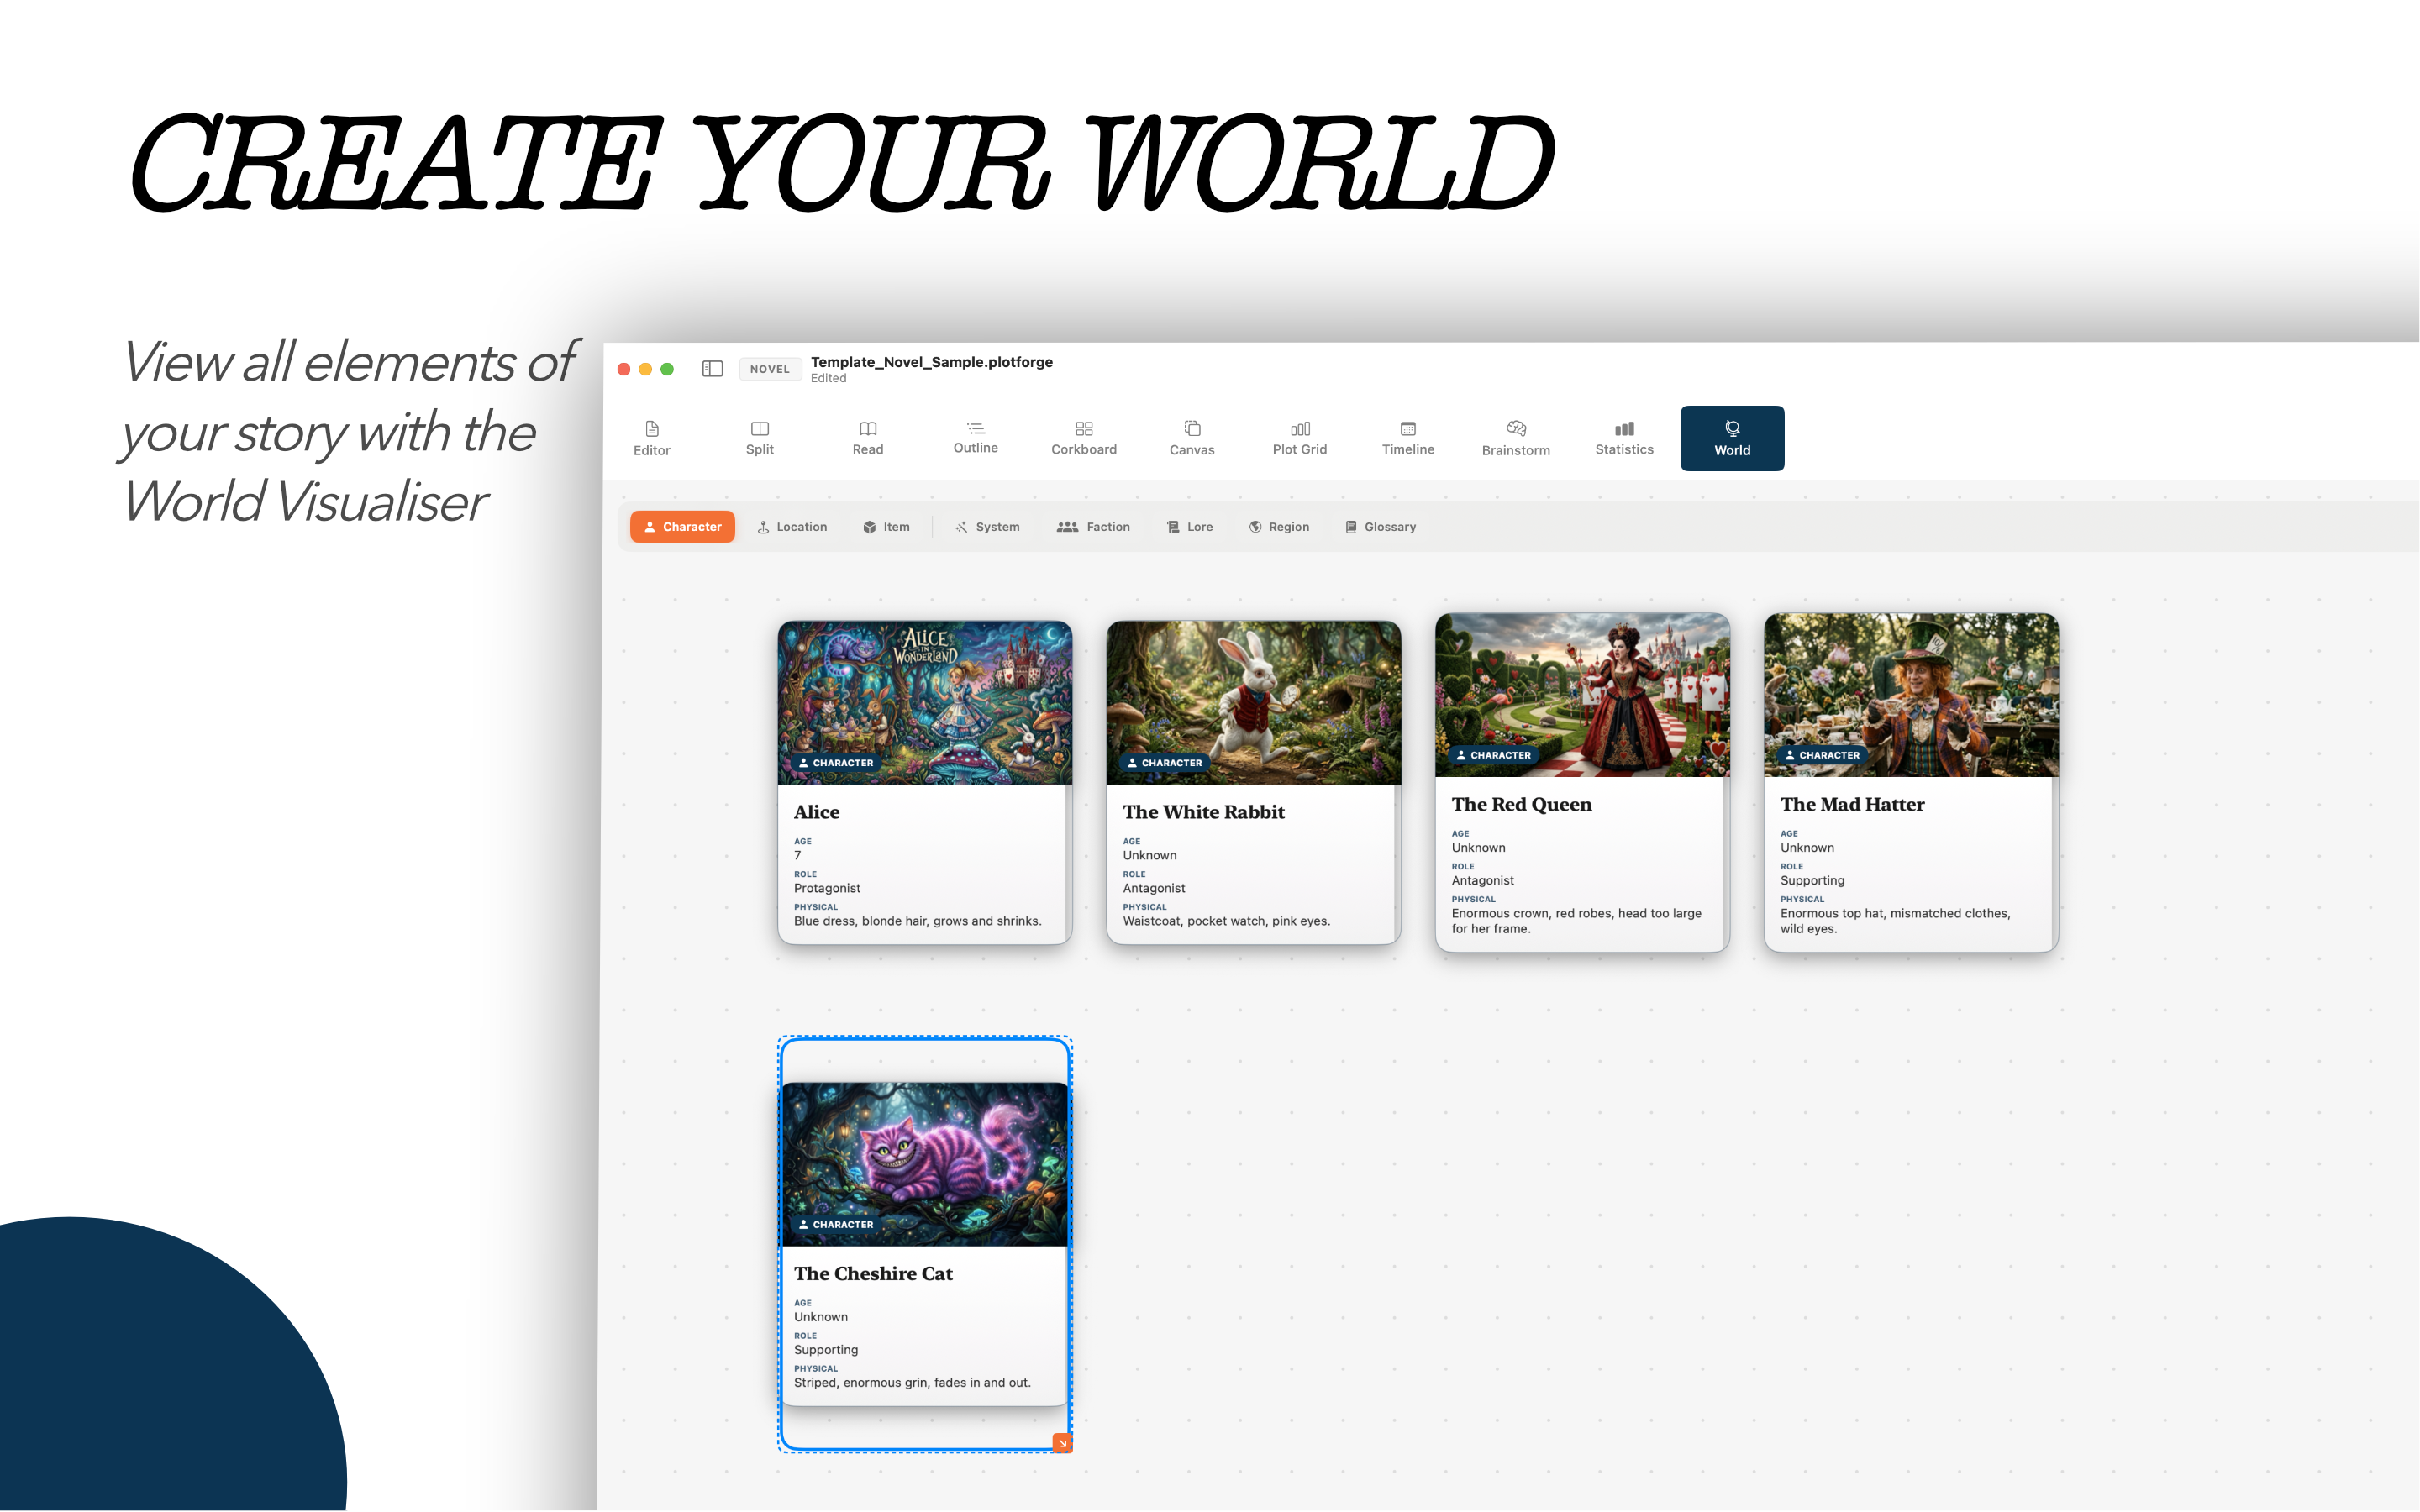The width and height of the screenshot is (2420, 1512).
Task: Open the Faction tab
Action: pyautogui.click(x=1093, y=527)
